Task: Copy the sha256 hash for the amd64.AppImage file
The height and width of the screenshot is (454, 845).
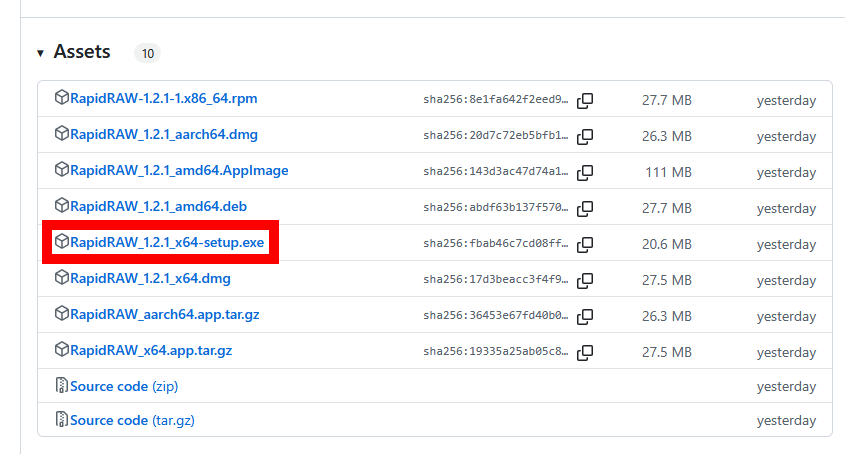Action: pos(585,173)
